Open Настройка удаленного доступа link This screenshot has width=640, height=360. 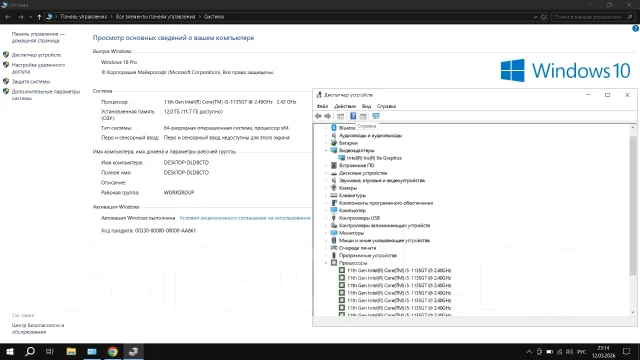[38, 68]
